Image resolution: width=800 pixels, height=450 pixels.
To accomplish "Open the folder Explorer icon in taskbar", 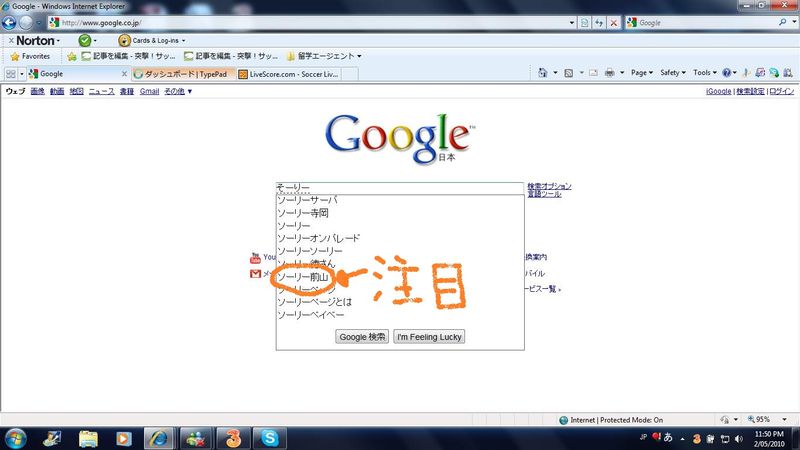I will (88, 439).
